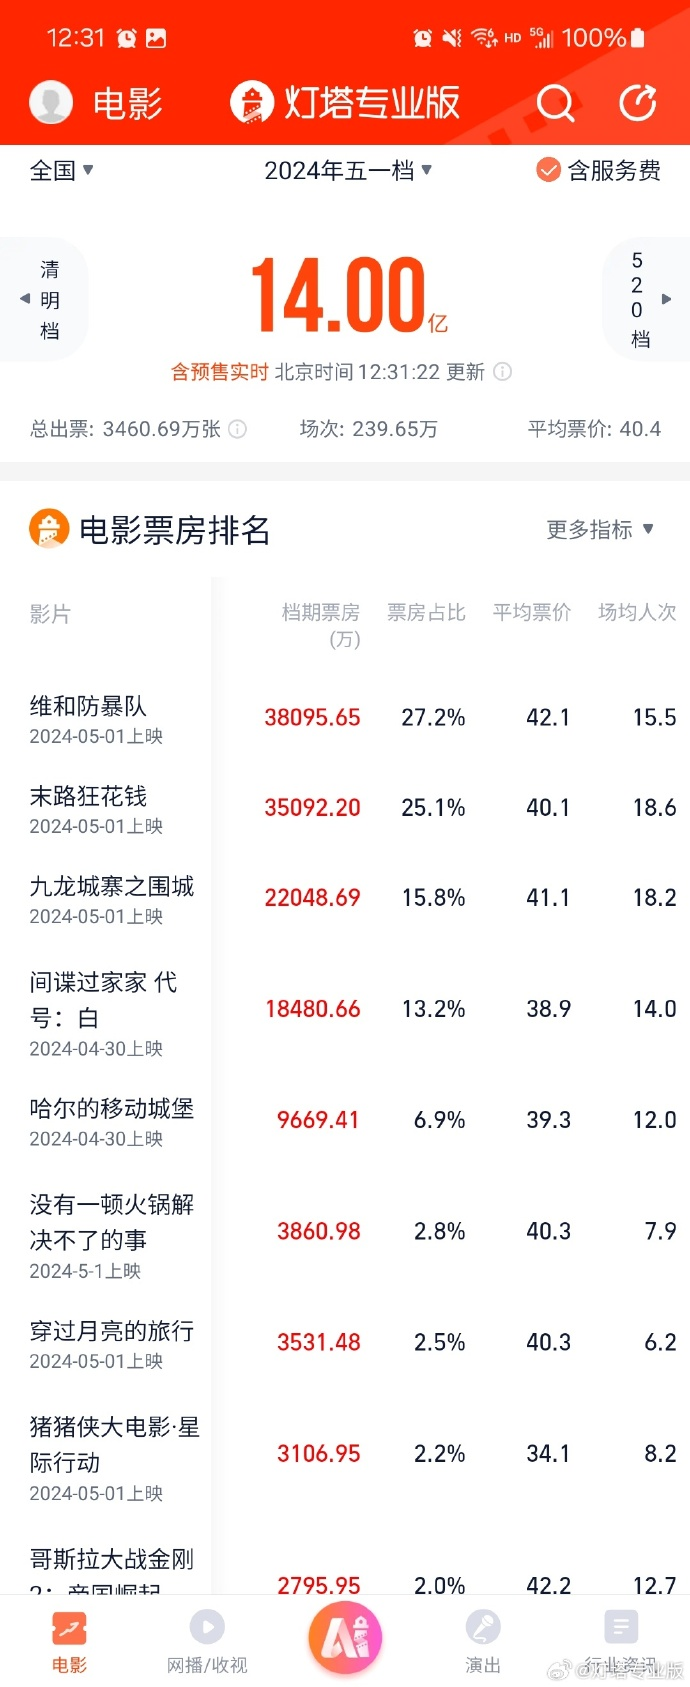Viewport: 690px width, 1687px height.
Task: Tap the info icon beside total tickets
Action: tap(238, 429)
